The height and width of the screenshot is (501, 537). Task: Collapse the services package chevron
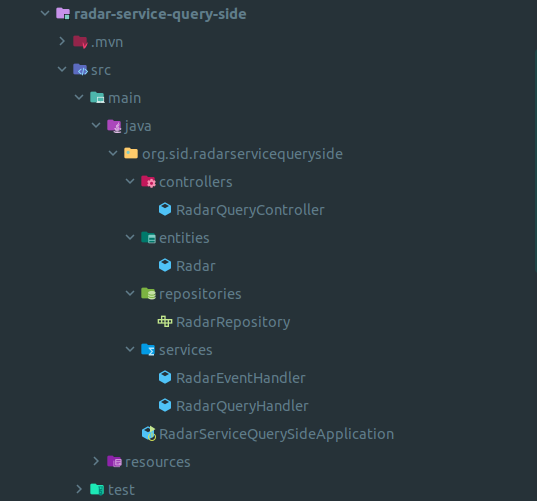130,349
